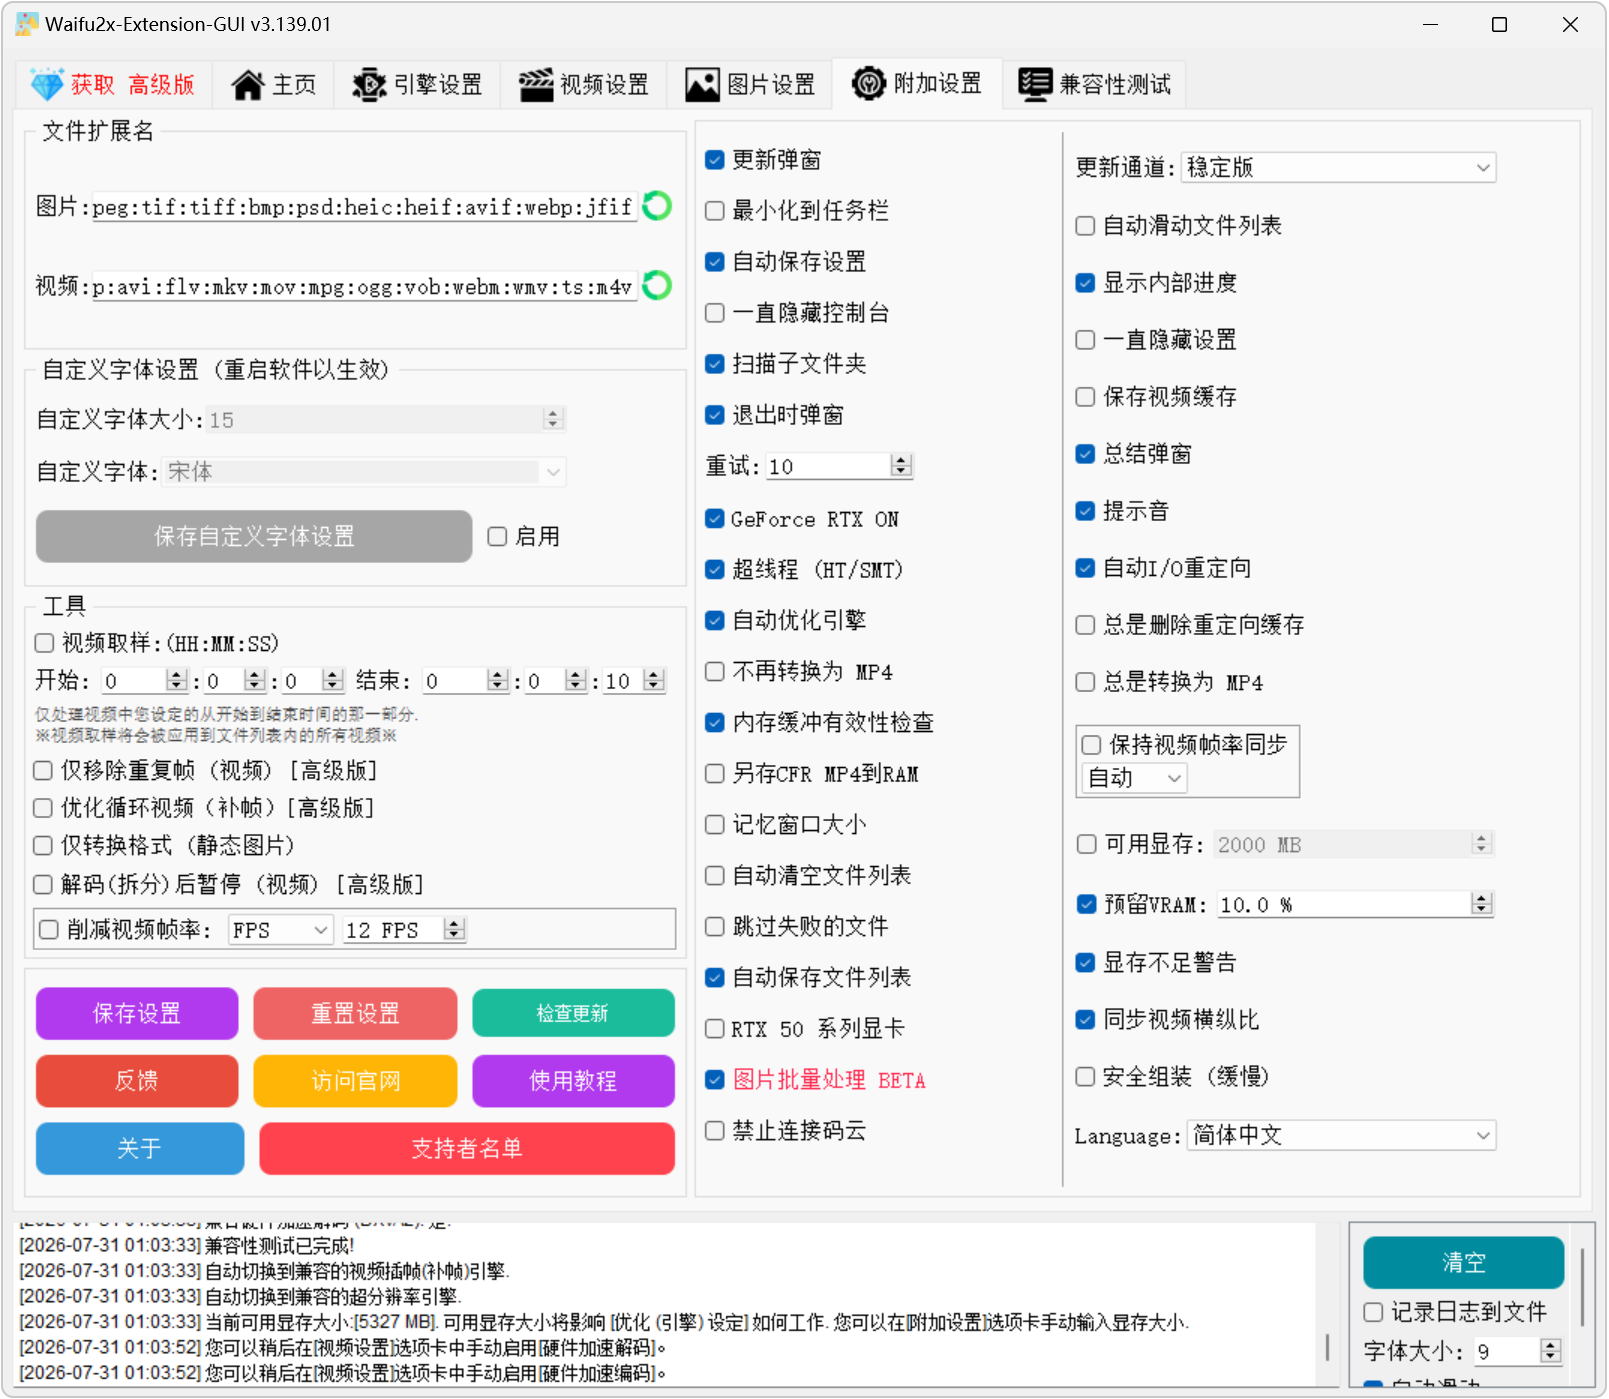Click the video file extensions input field
This screenshot has width=1609, height=1399.
pos(364,287)
